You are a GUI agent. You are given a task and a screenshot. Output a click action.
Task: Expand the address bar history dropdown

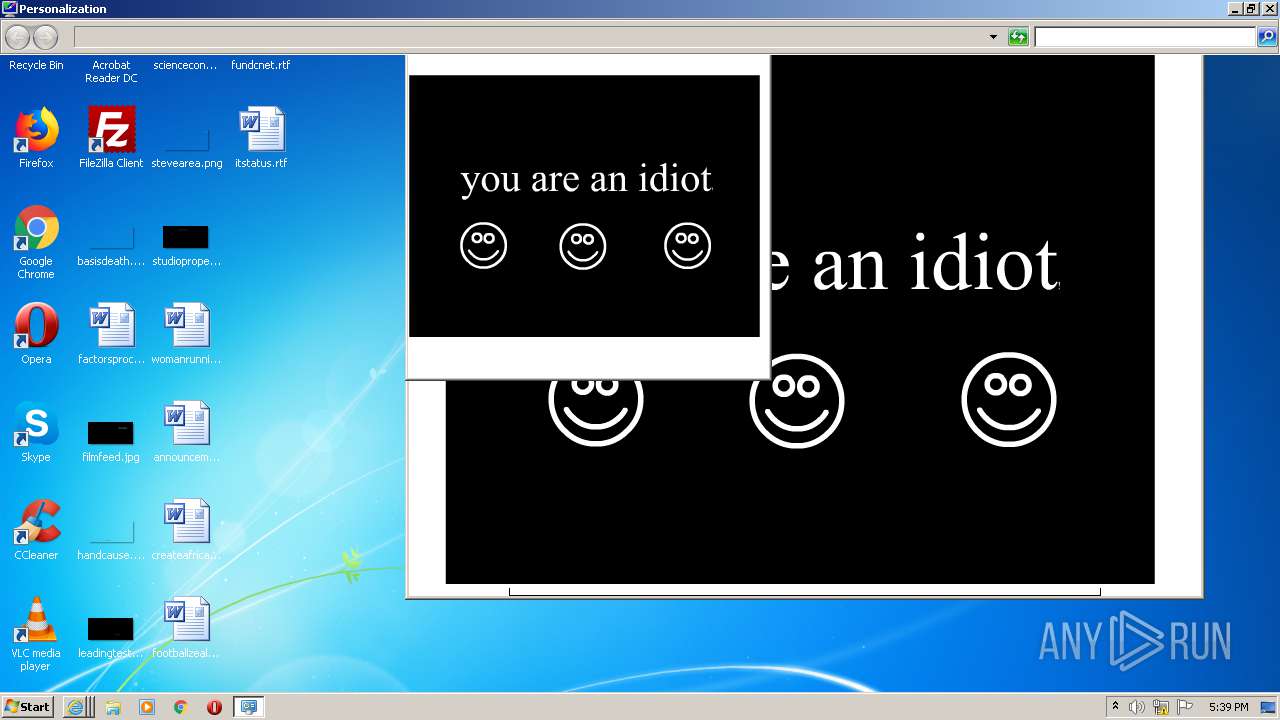coord(993,37)
